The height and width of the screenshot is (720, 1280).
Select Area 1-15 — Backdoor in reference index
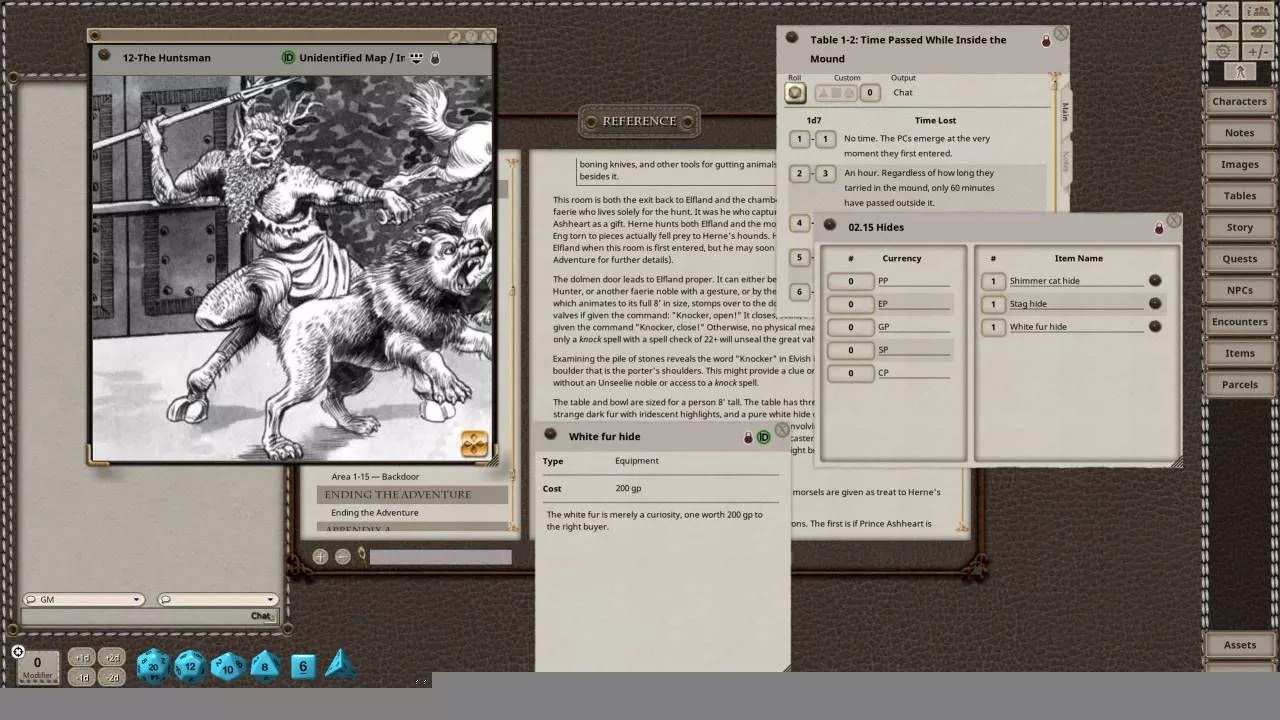375,477
